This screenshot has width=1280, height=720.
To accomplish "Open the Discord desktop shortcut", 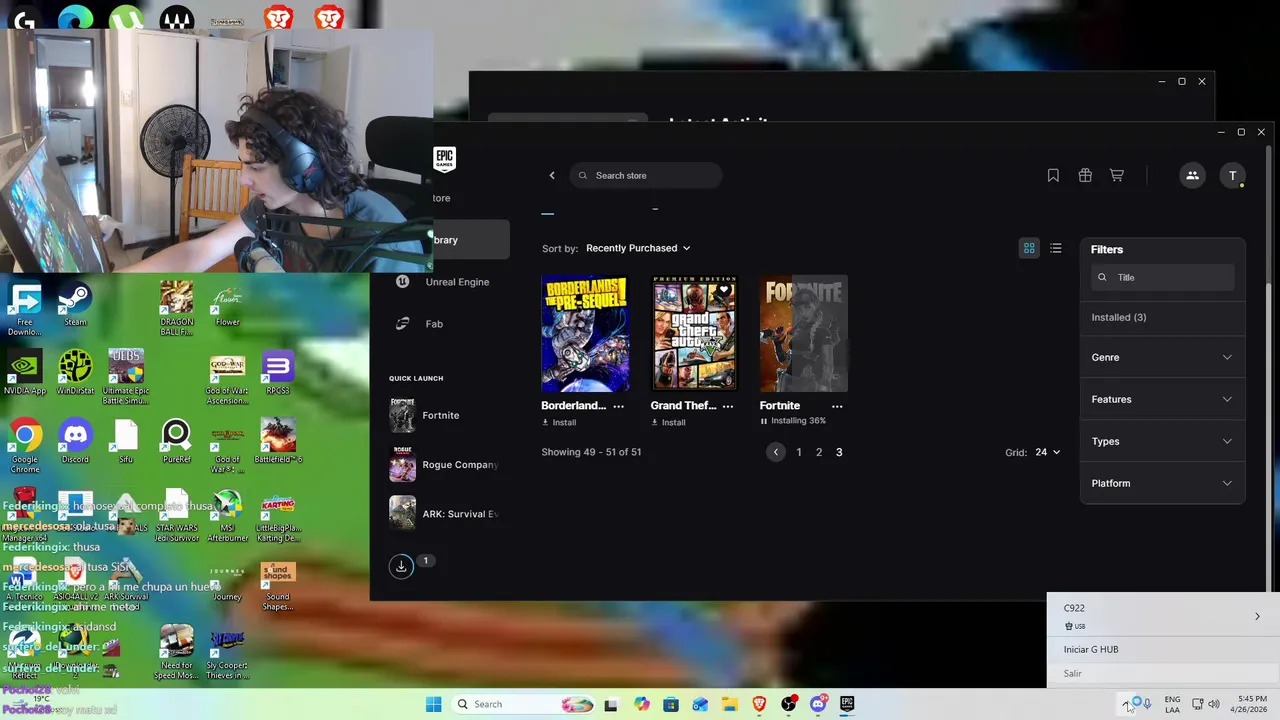I will [75, 441].
